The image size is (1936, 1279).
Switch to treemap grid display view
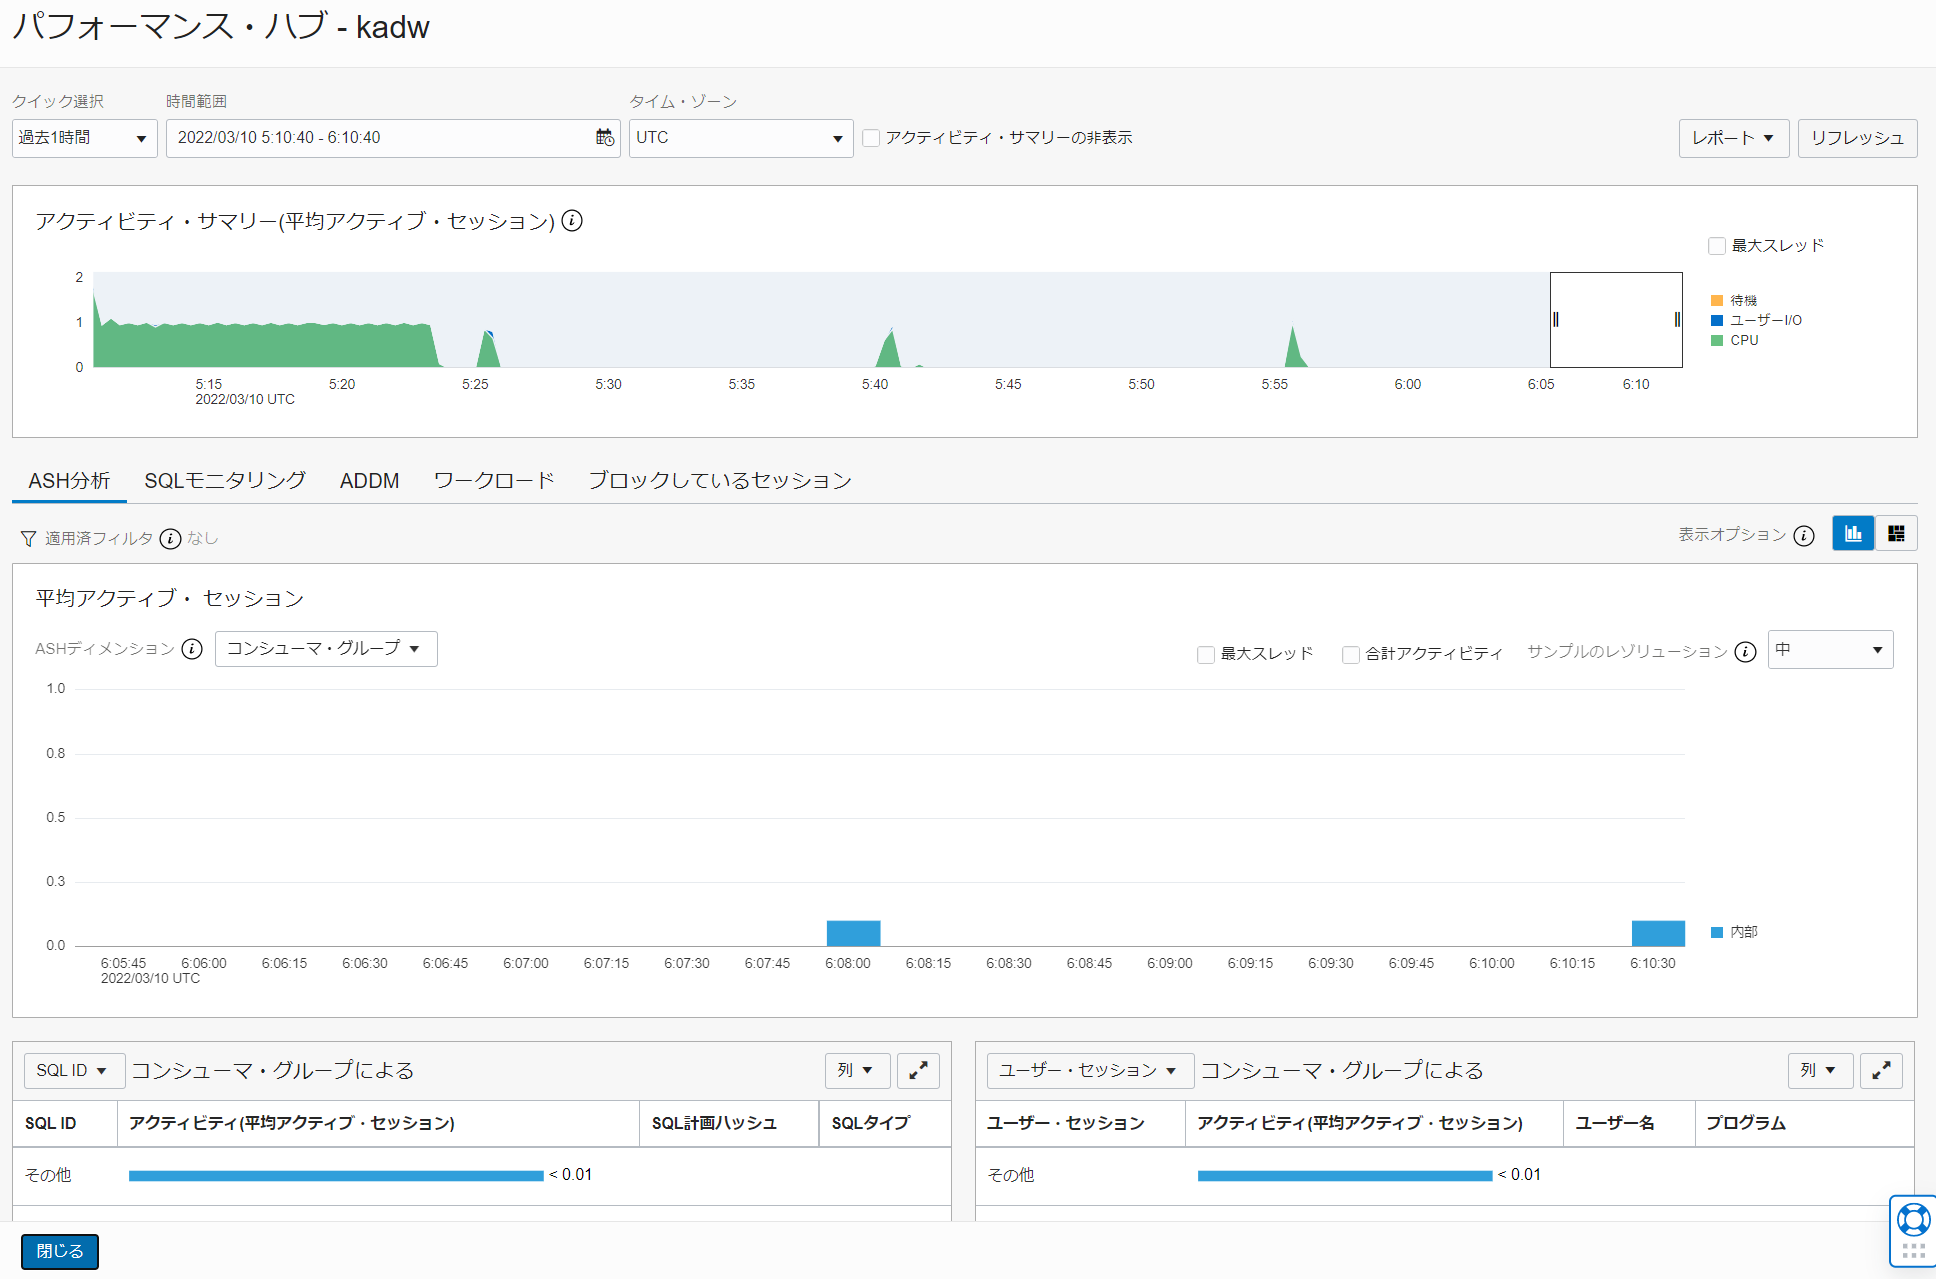pyautogui.click(x=1896, y=534)
